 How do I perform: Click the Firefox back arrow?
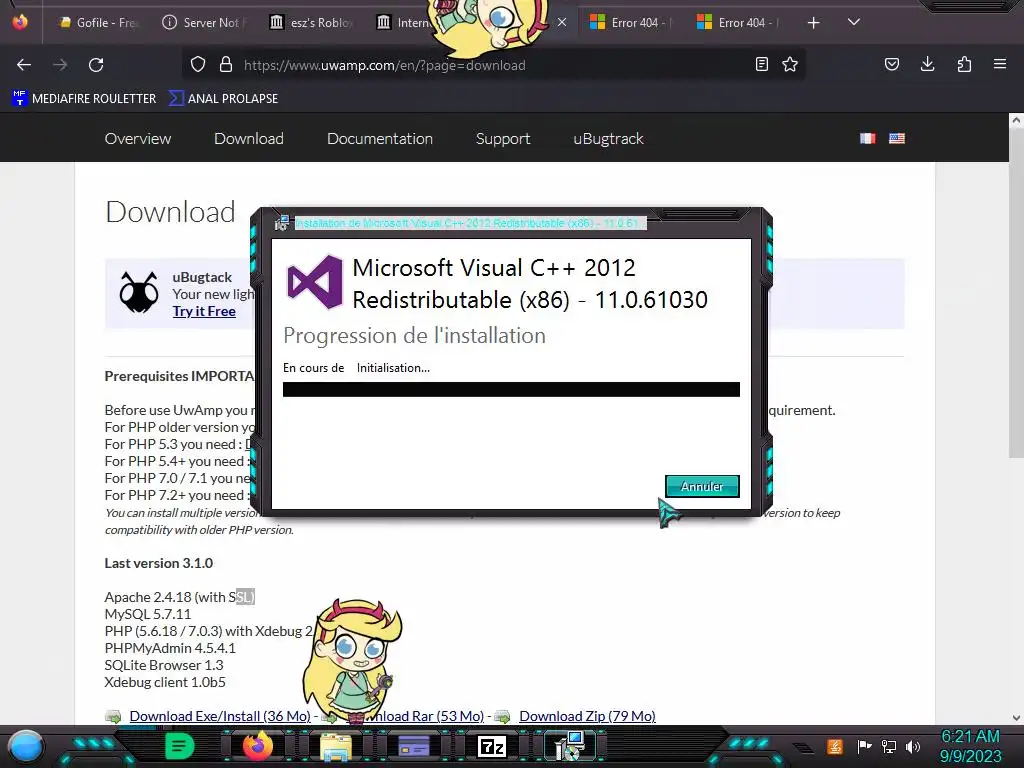click(x=24, y=65)
